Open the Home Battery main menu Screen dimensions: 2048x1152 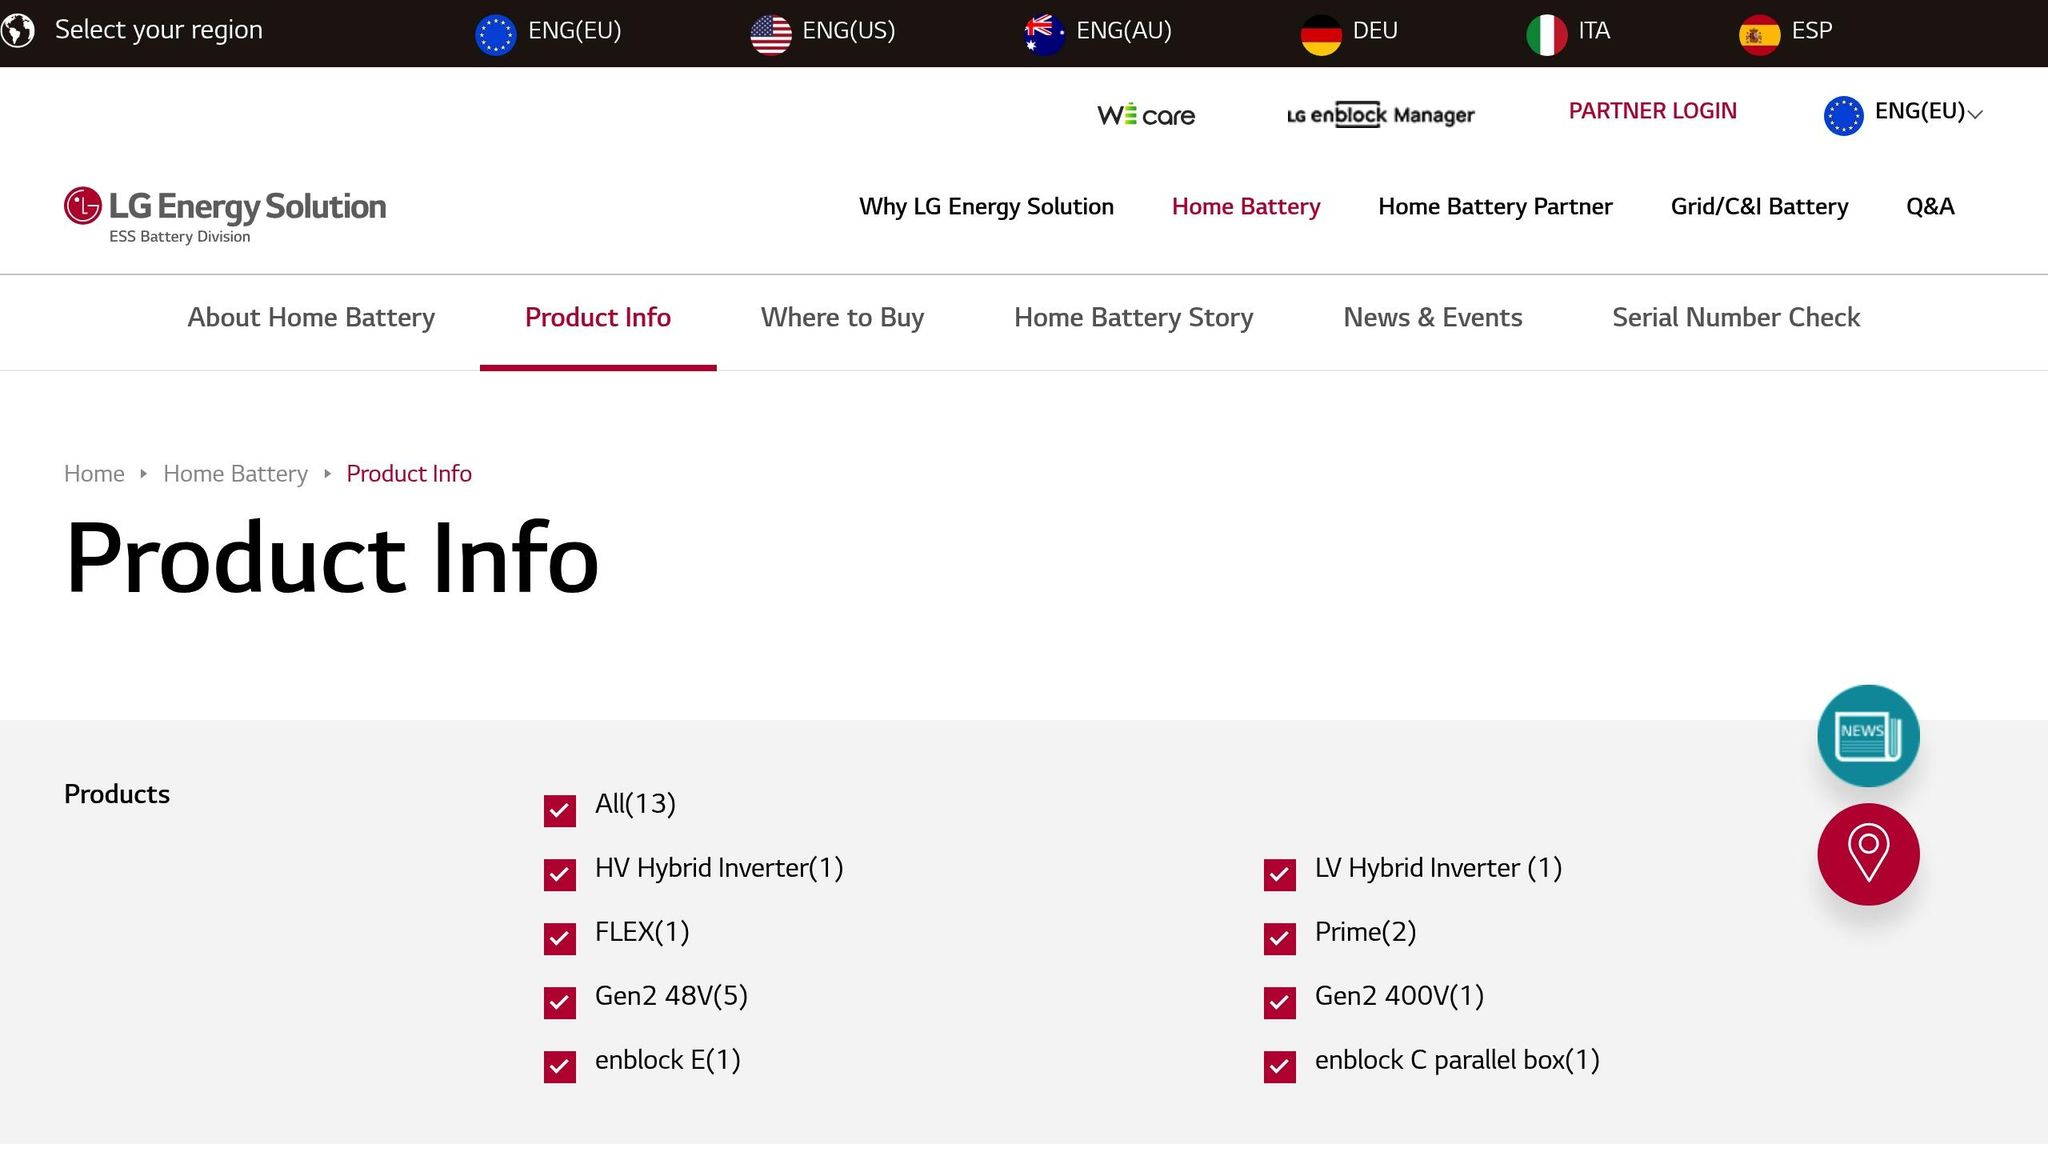[1246, 207]
